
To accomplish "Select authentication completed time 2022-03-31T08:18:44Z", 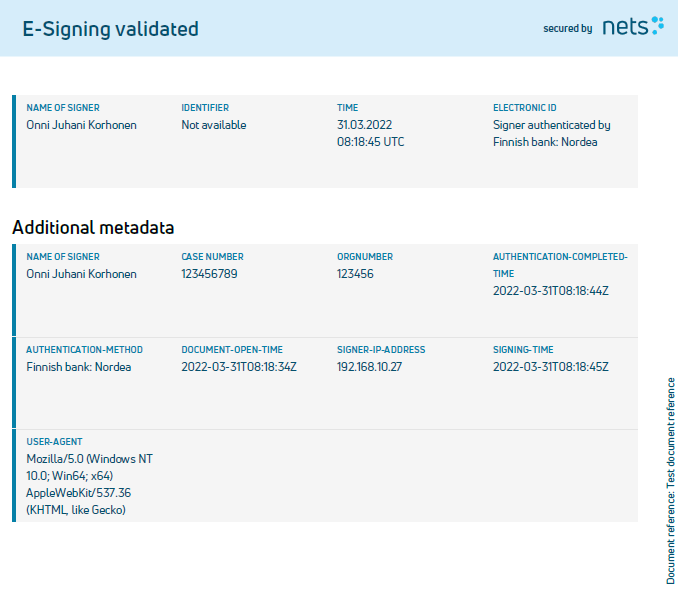I will (550, 291).
